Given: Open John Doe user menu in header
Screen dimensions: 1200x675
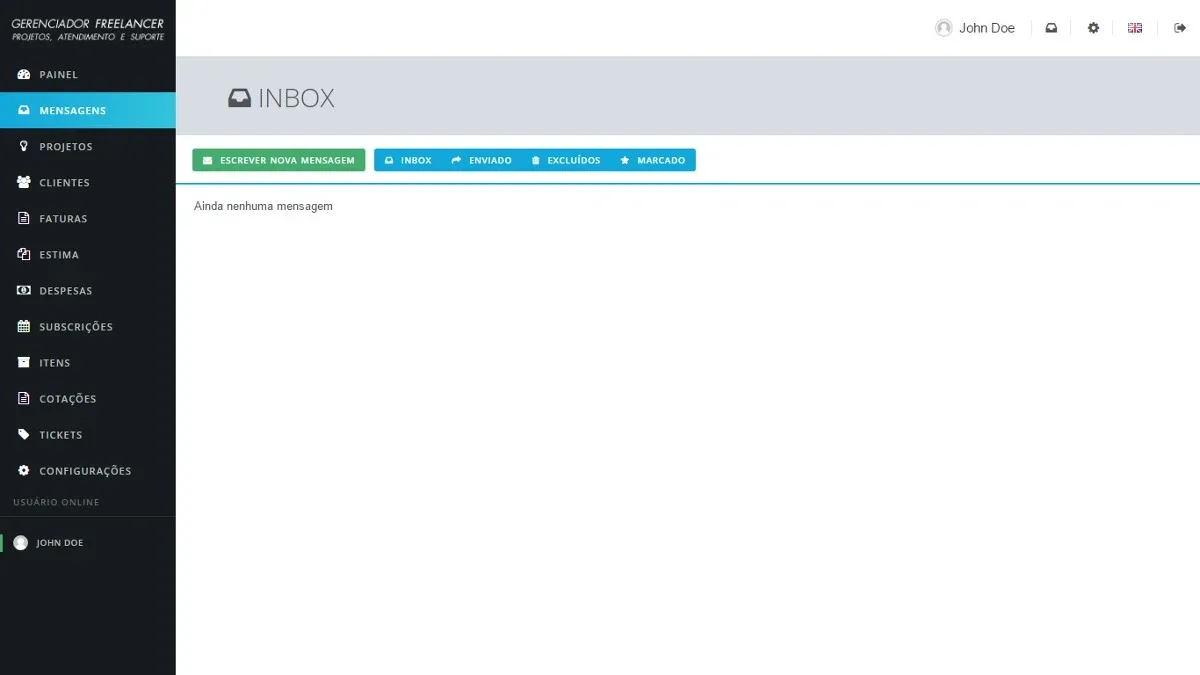Looking at the screenshot, I should pyautogui.click(x=975, y=28).
